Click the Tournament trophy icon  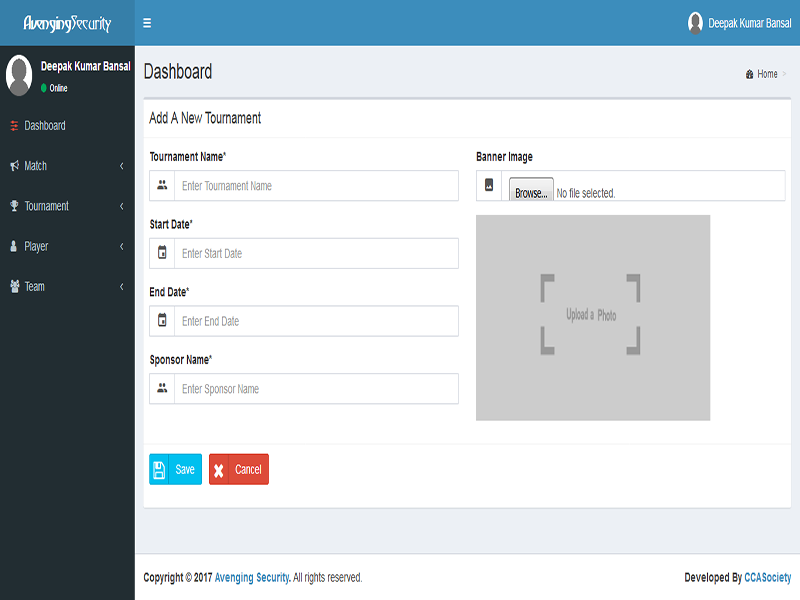(x=14, y=206)
